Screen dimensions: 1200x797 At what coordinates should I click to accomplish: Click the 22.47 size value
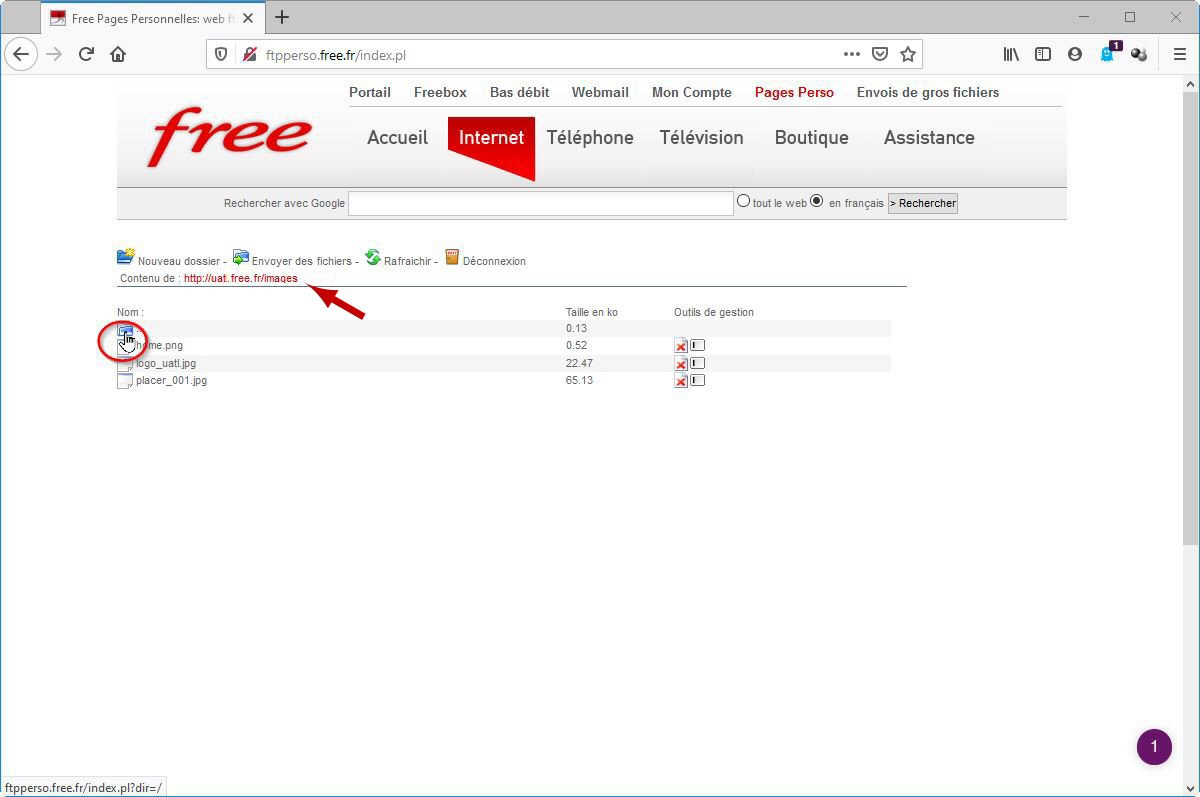coord(579,363)
